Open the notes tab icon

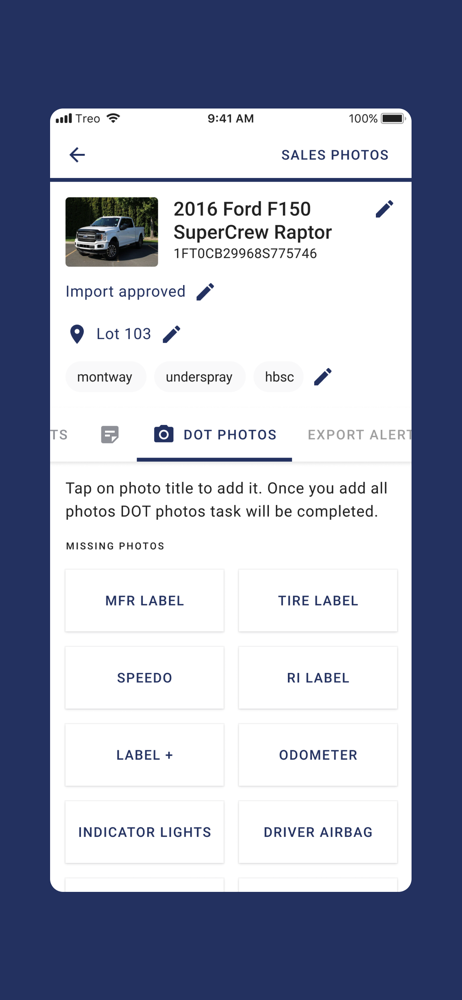point(110,435)
